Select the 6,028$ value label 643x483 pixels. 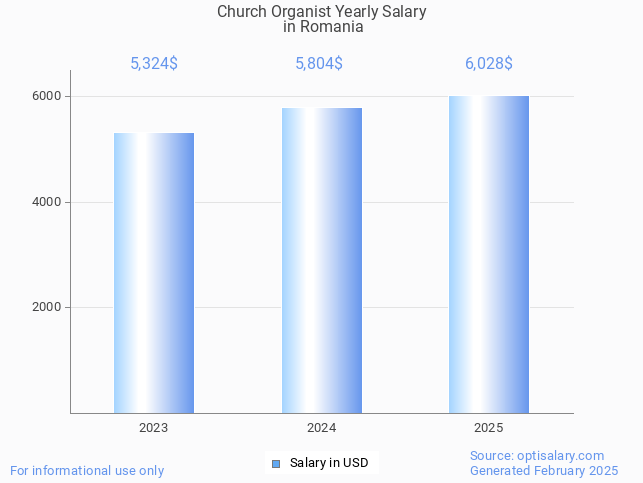[489, 64]
